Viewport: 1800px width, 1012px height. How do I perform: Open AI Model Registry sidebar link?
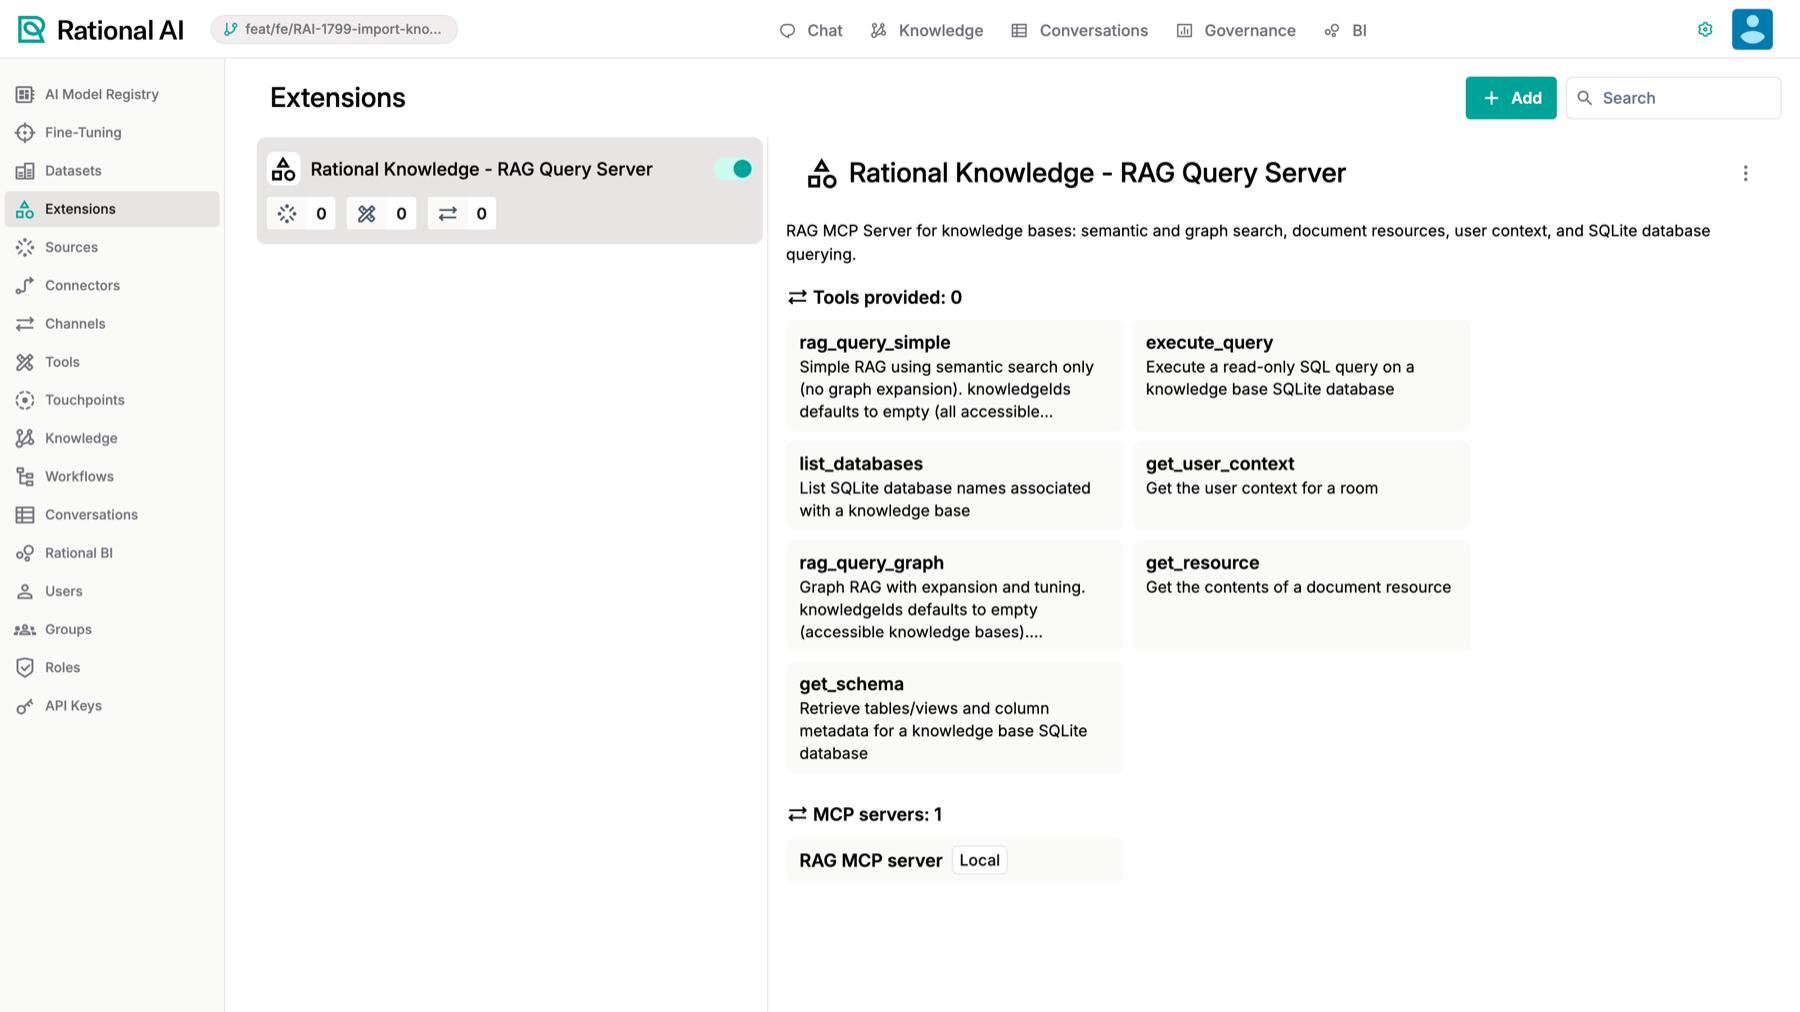point(112,94)
